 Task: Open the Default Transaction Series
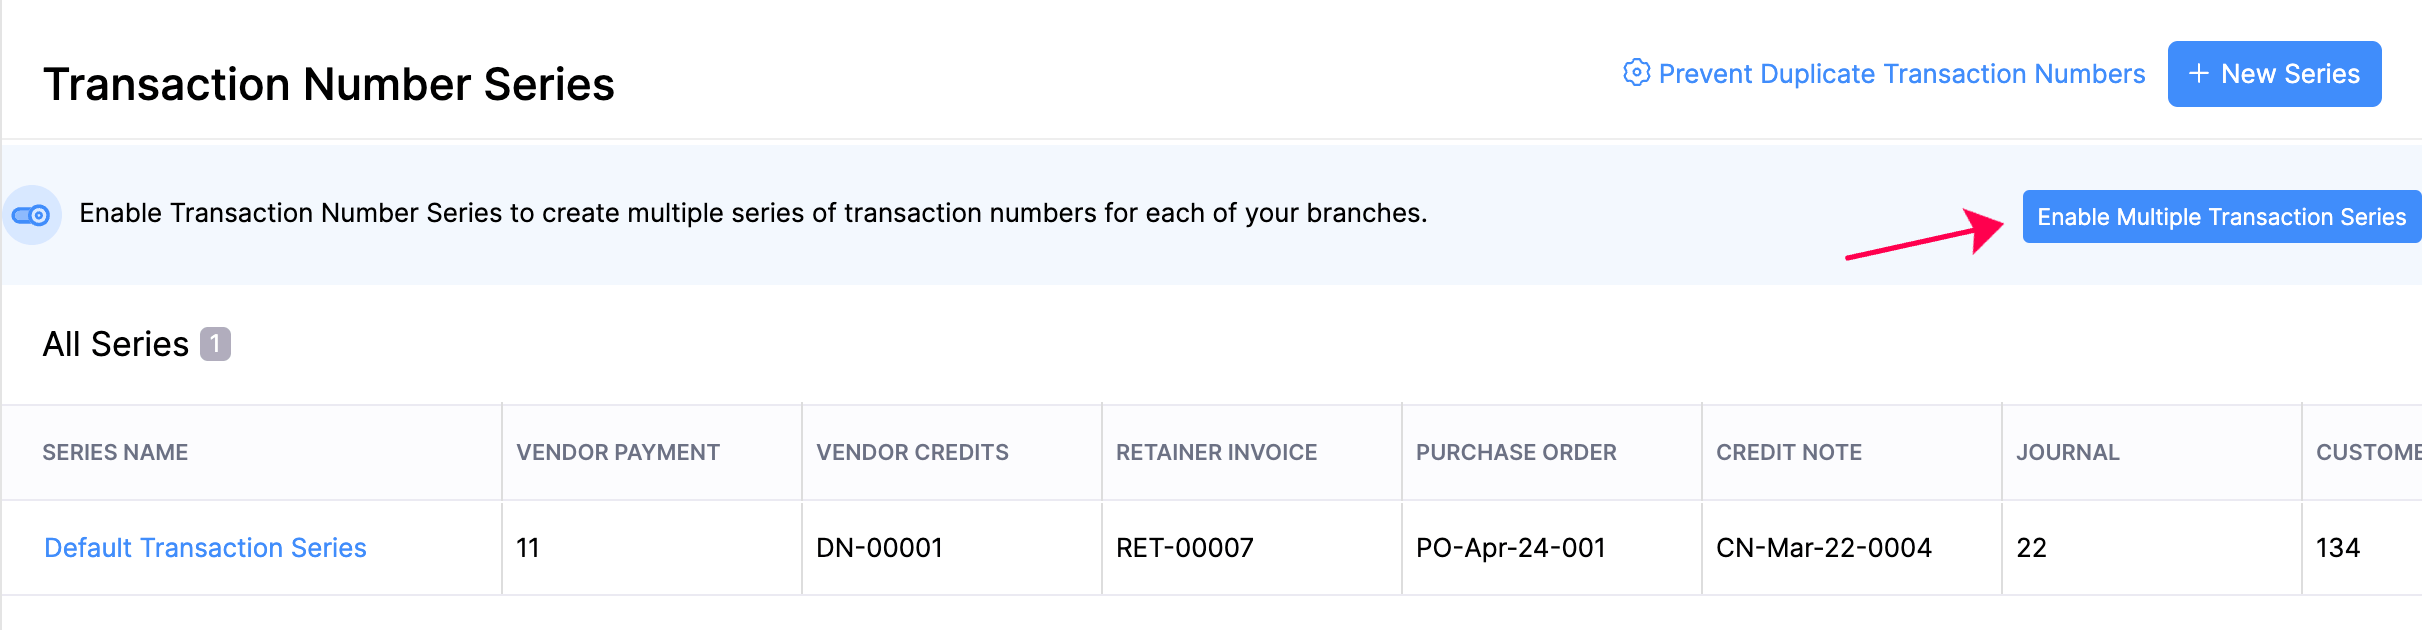point(205,547)
